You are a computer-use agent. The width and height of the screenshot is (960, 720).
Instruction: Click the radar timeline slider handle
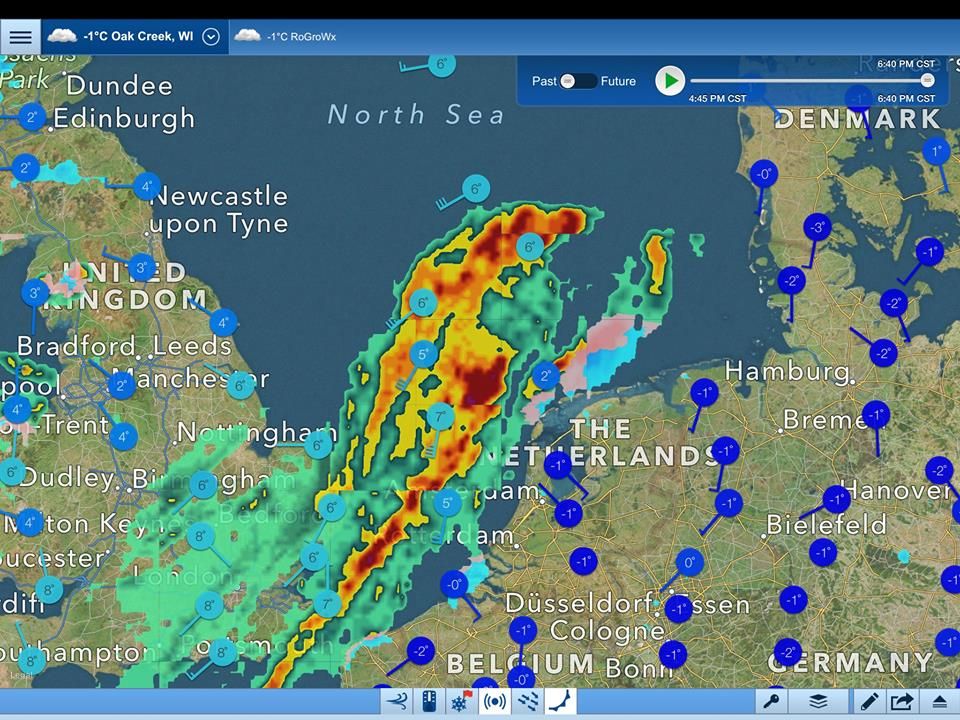[x=928, y=80]
